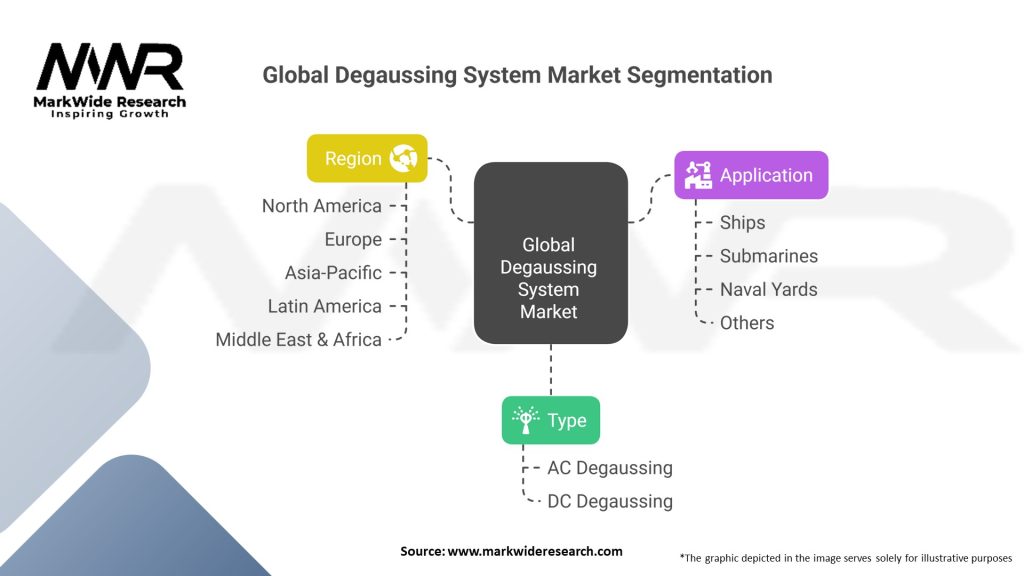Open the www.markwideresearch.com source link

[x=535, y=551]
